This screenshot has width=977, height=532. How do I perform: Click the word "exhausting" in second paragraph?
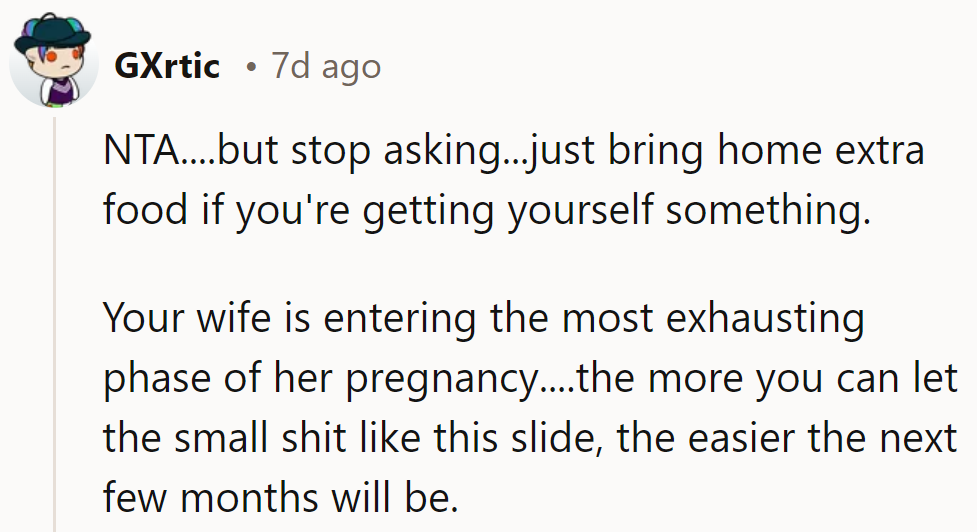(x=765, y=320)
